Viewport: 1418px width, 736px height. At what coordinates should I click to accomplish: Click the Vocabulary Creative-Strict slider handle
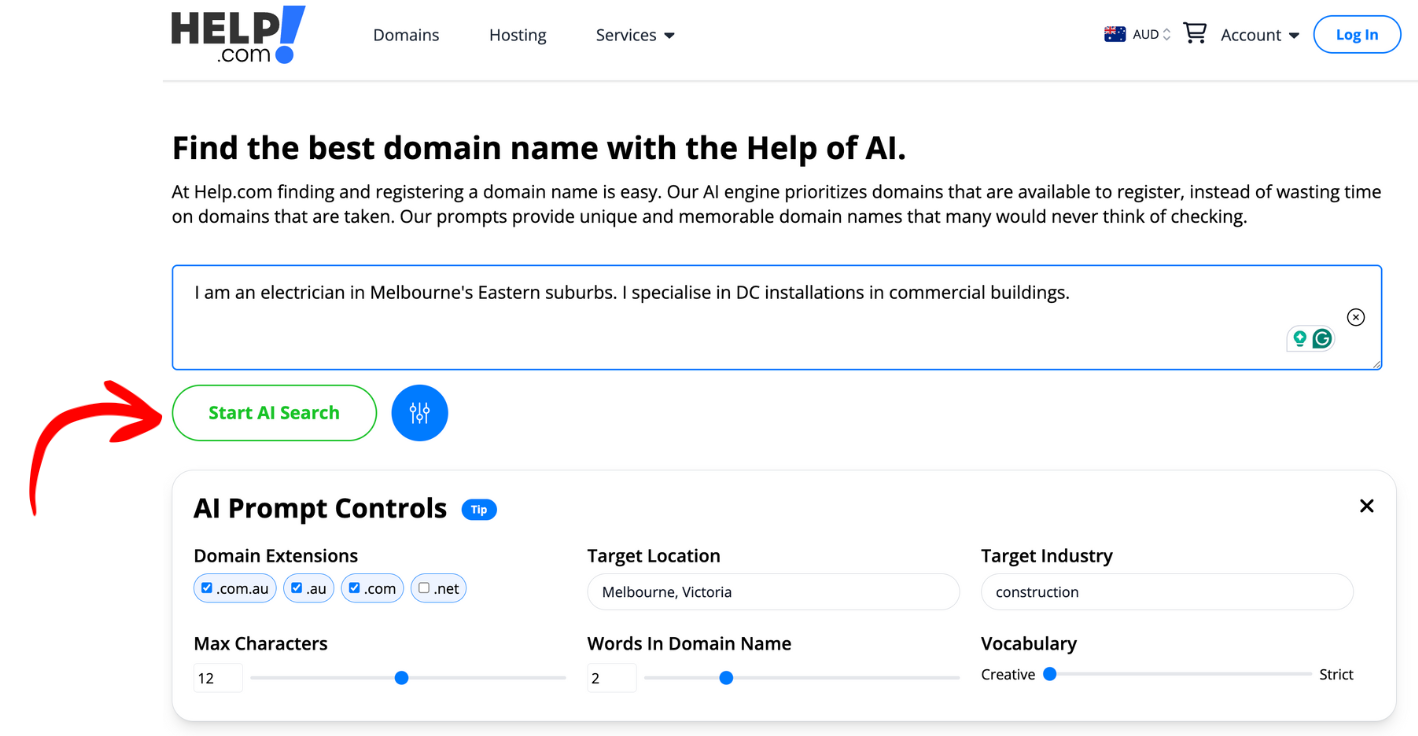pyautogui.click(x=1050, y=674)
